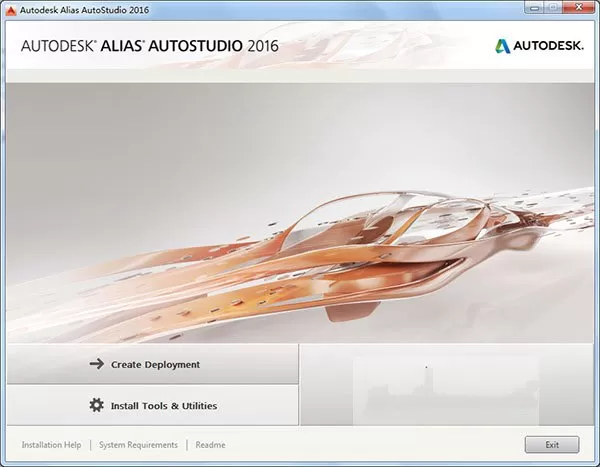
Task: Click the Create Deployment button
Action: click(152, 364)
